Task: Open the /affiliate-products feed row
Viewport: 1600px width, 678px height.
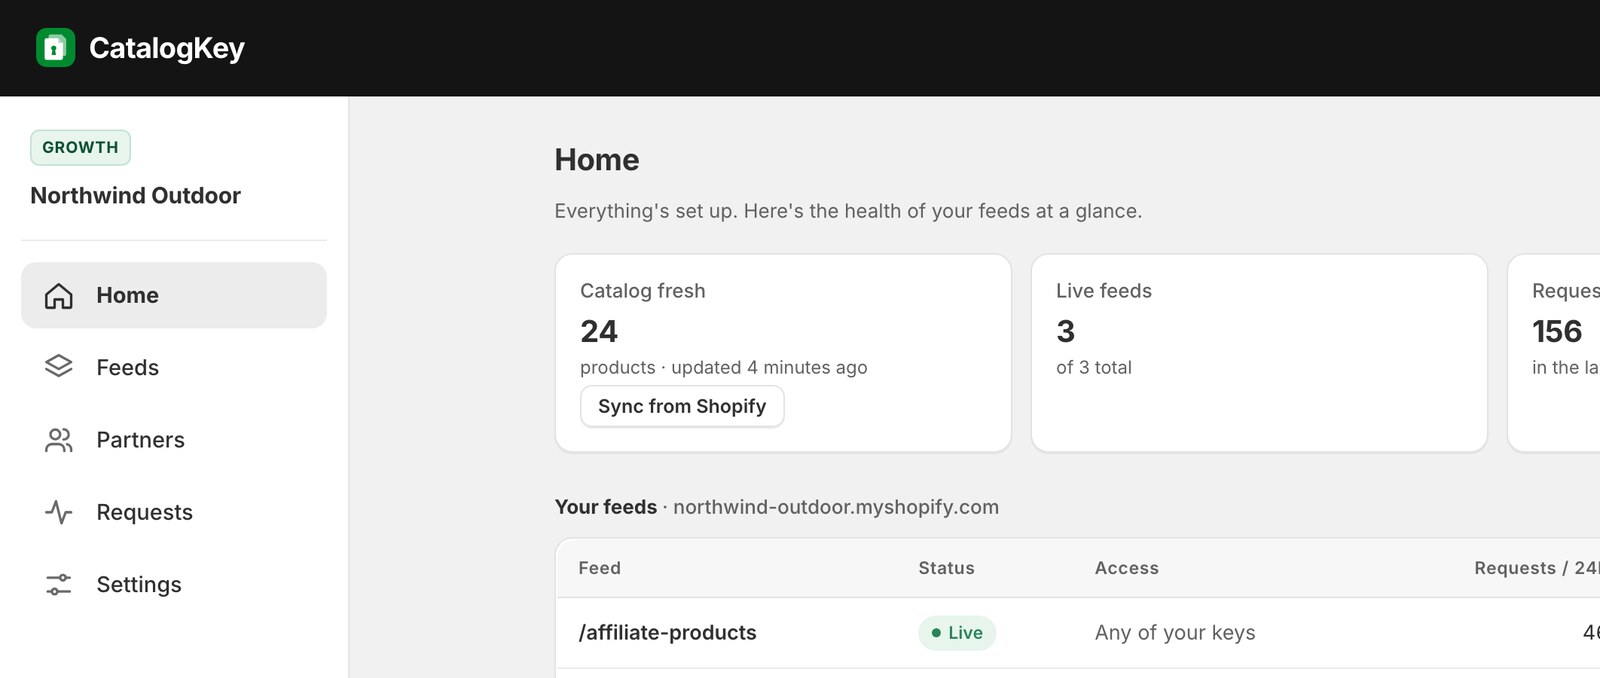Action: point(1078,633)
